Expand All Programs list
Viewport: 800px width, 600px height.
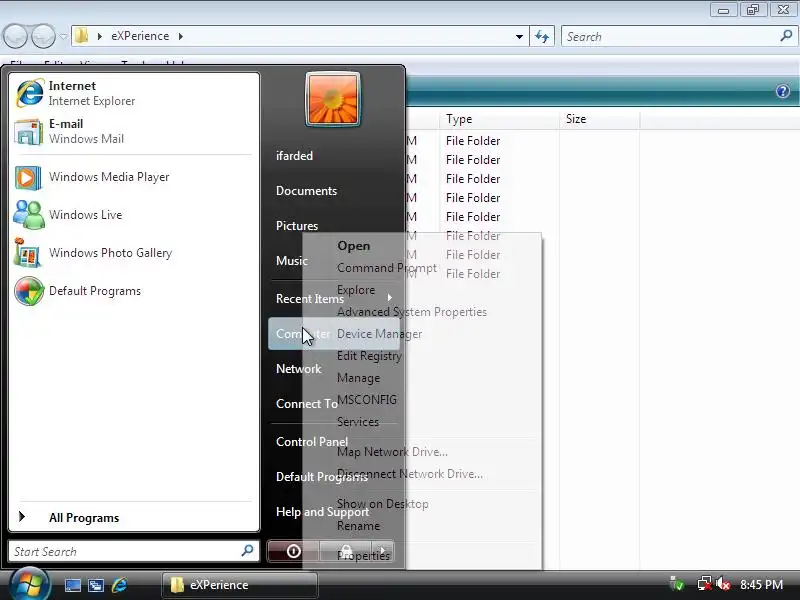point(134,517)
